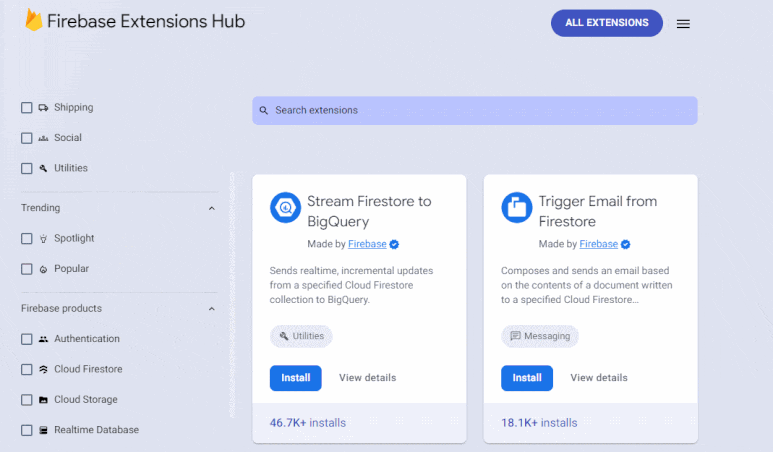The image size is (773, 452).
Task: Click the Popular flame icon
Action: pos(43,269)
